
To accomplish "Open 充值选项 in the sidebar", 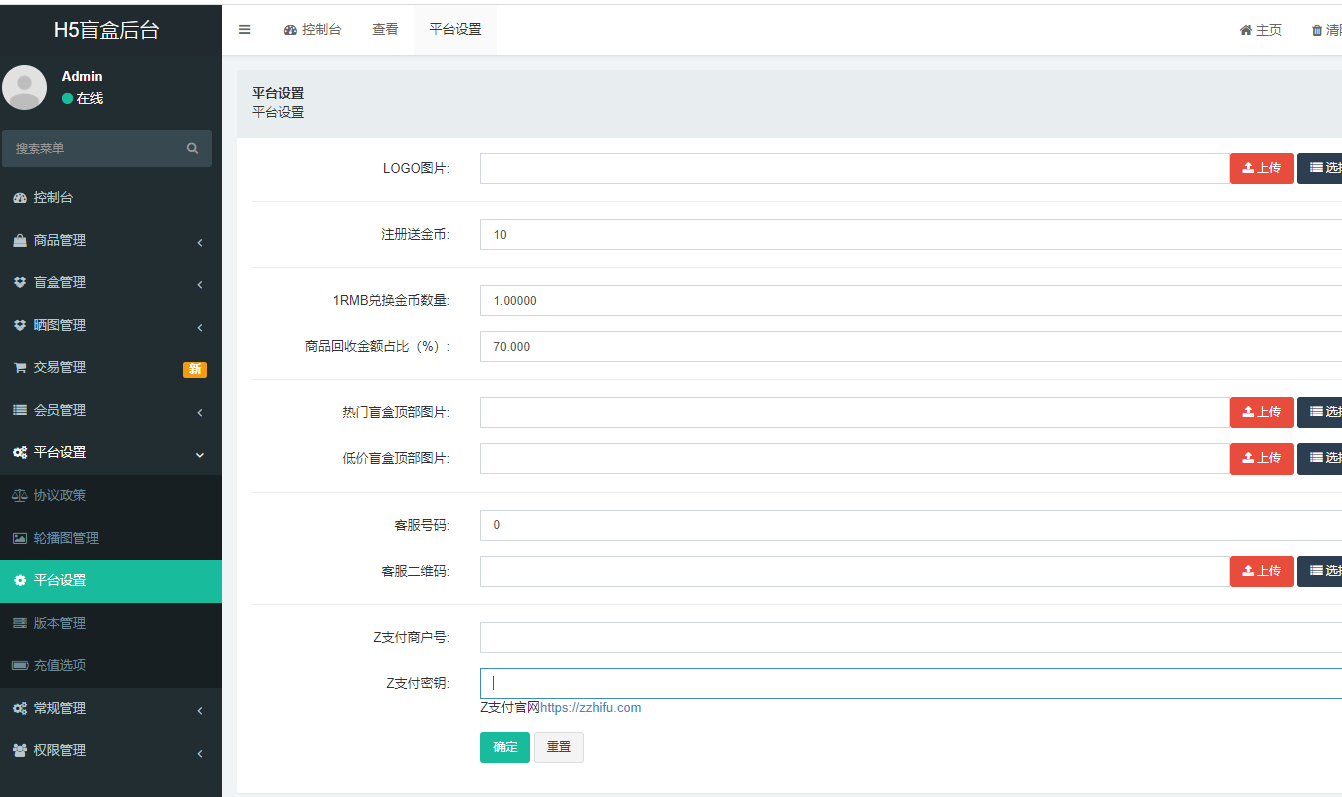I will (x=60, y=666).
